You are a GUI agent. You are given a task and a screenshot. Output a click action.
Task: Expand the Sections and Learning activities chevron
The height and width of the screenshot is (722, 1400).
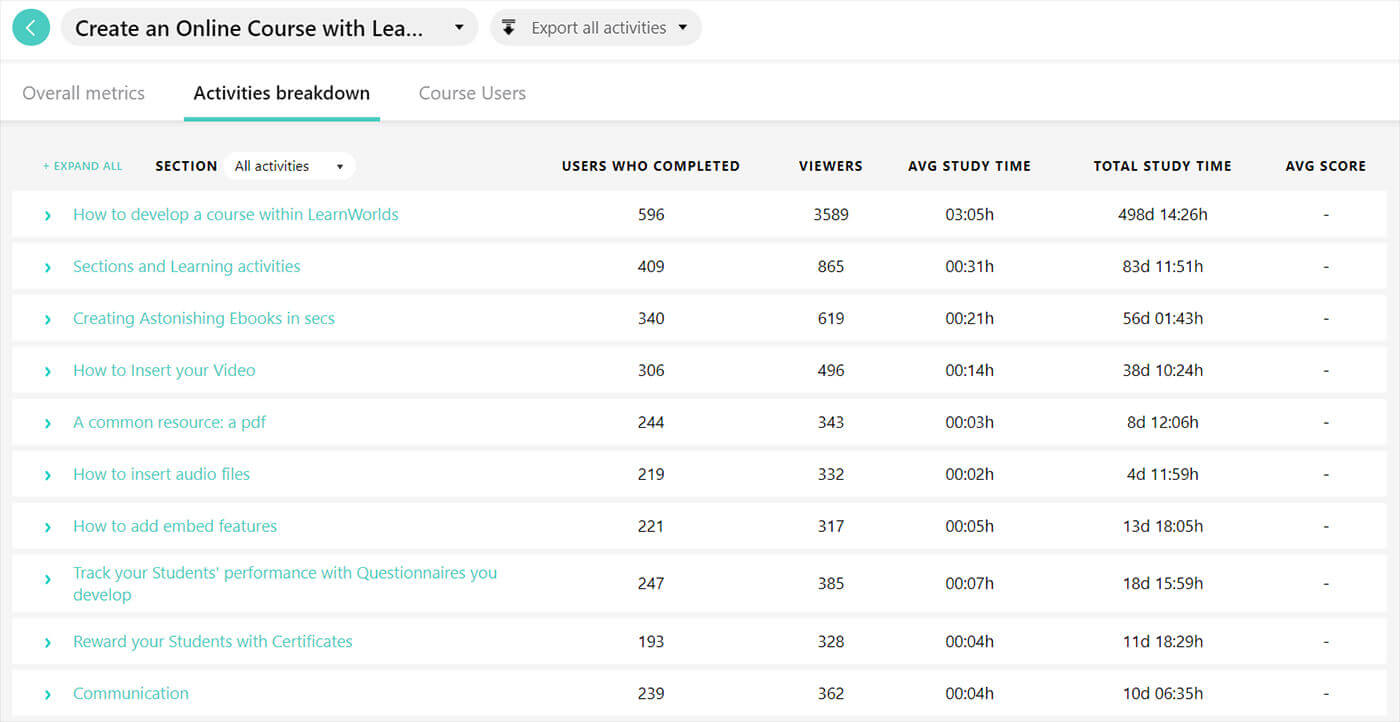[x=47, y=267]
